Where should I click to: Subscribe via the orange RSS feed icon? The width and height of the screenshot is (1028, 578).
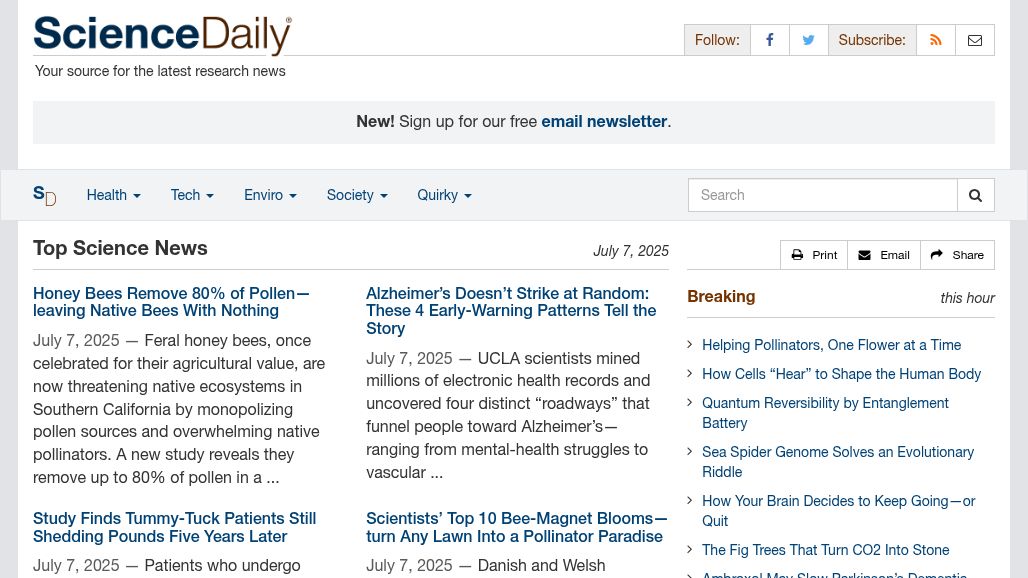click(936, 40)
